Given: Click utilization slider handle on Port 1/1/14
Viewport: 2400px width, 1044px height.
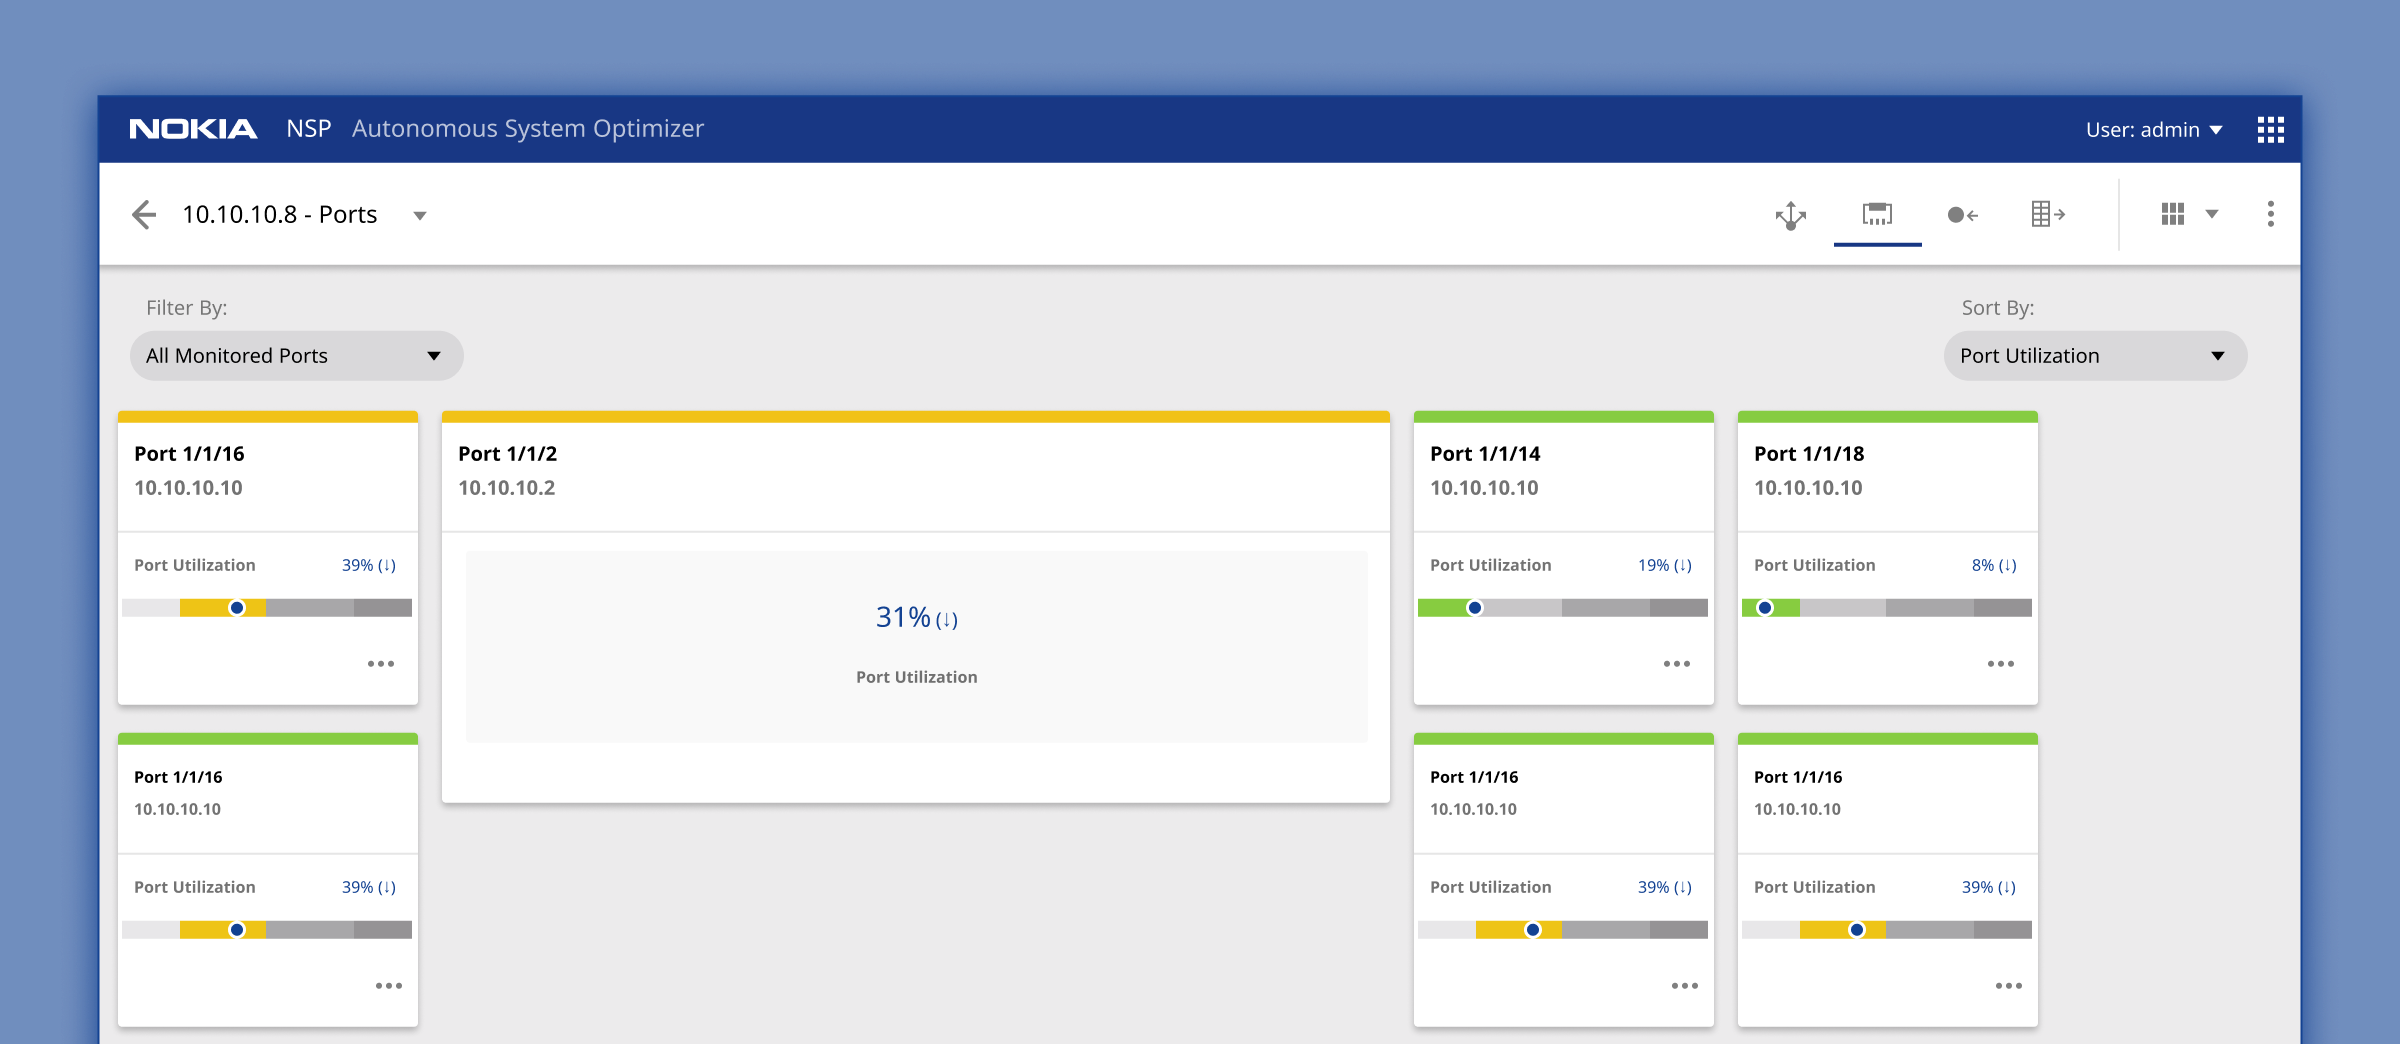Looking at the screenshot, I should pos(1475,608).
